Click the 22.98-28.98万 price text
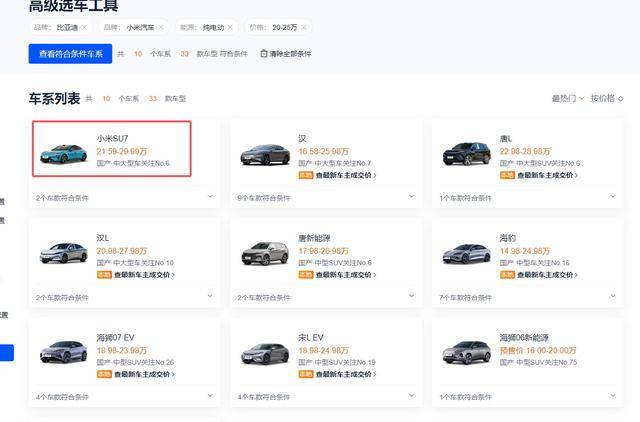Image resolution: width=640 pixels, height=422 pixels. tap(525, 151)
